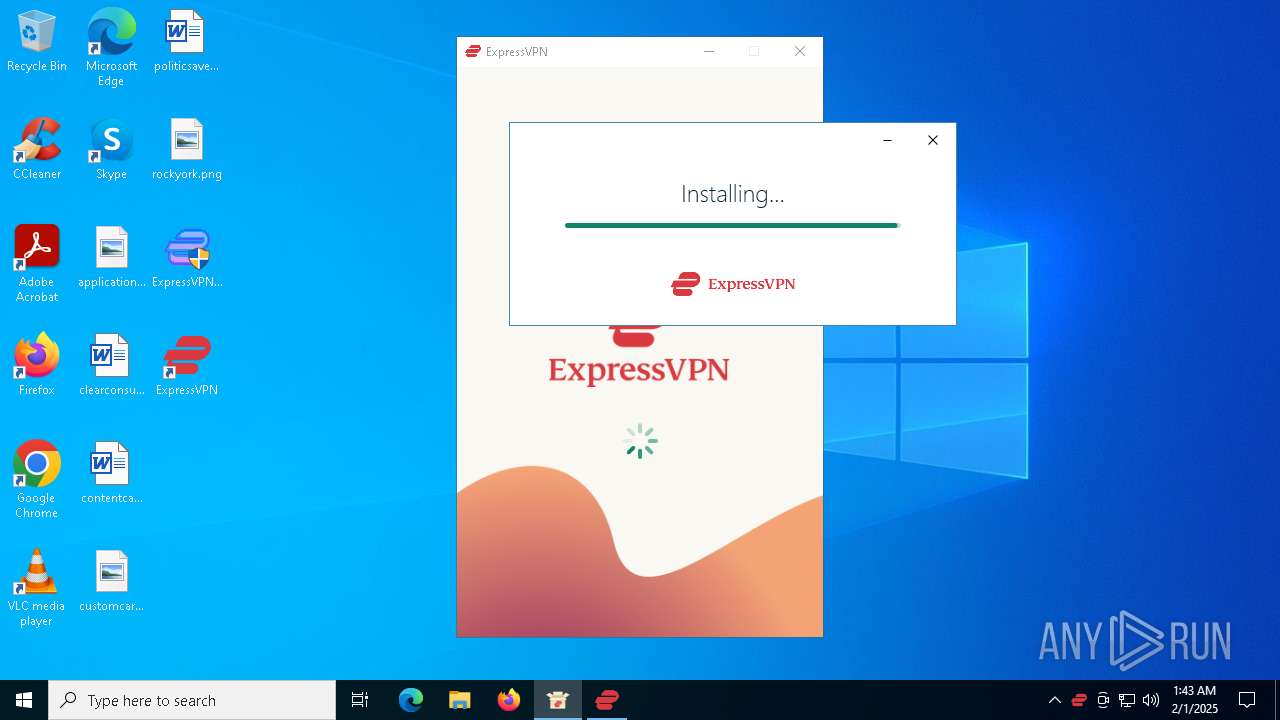Show hidden system tray icons
Screen dimensions: 1280x720
click(x=1054, y=700)
